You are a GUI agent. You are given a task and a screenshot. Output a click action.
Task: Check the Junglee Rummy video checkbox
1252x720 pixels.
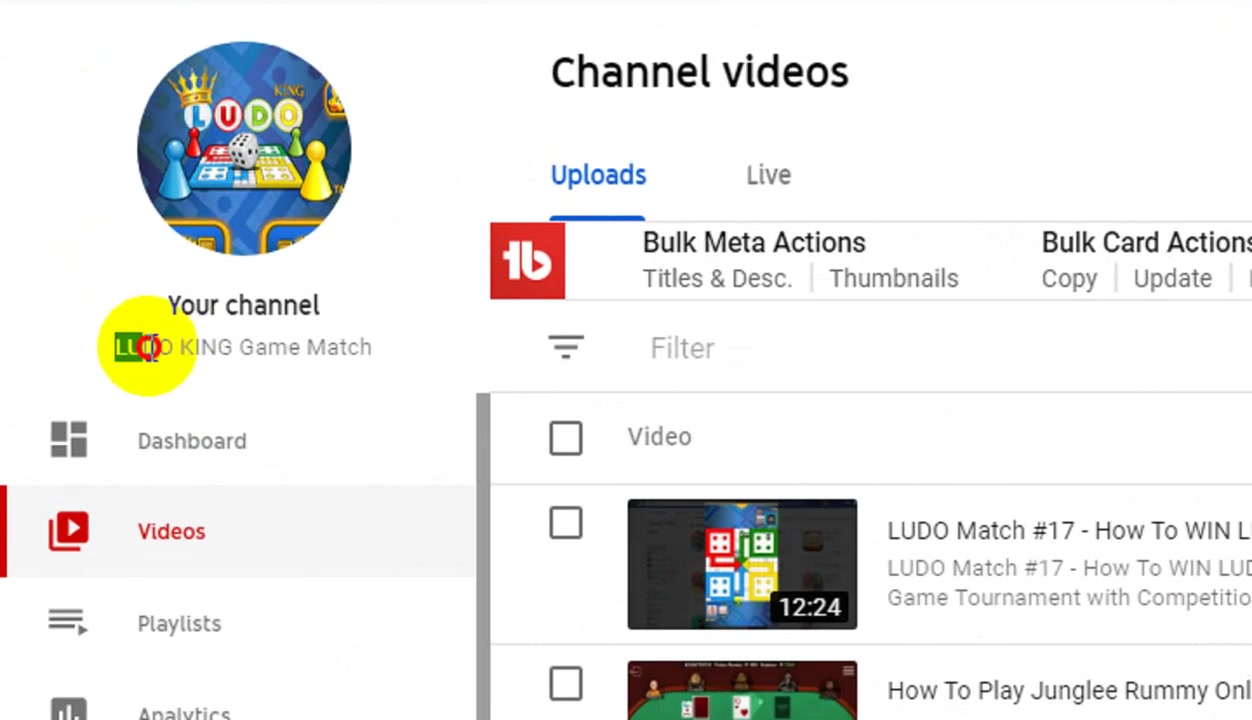(x=566, y=685)
